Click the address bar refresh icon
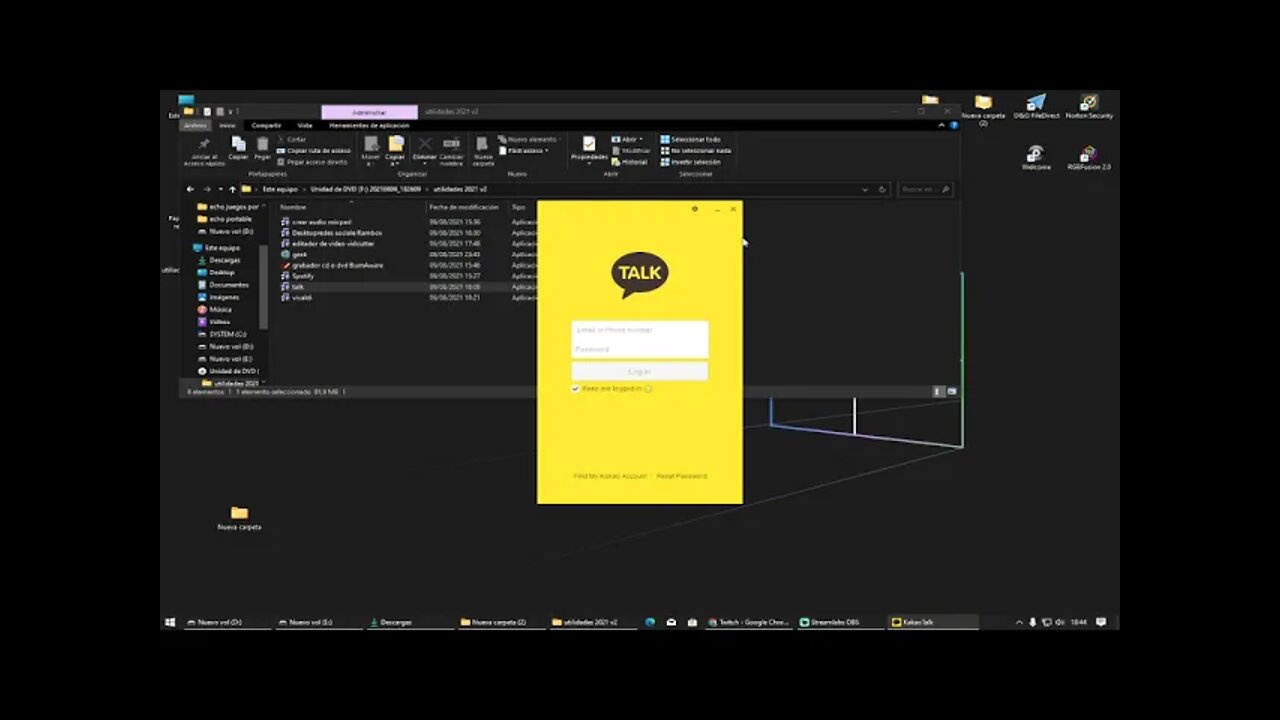This screenshot has height=720, width=1280. coord(882,189)
